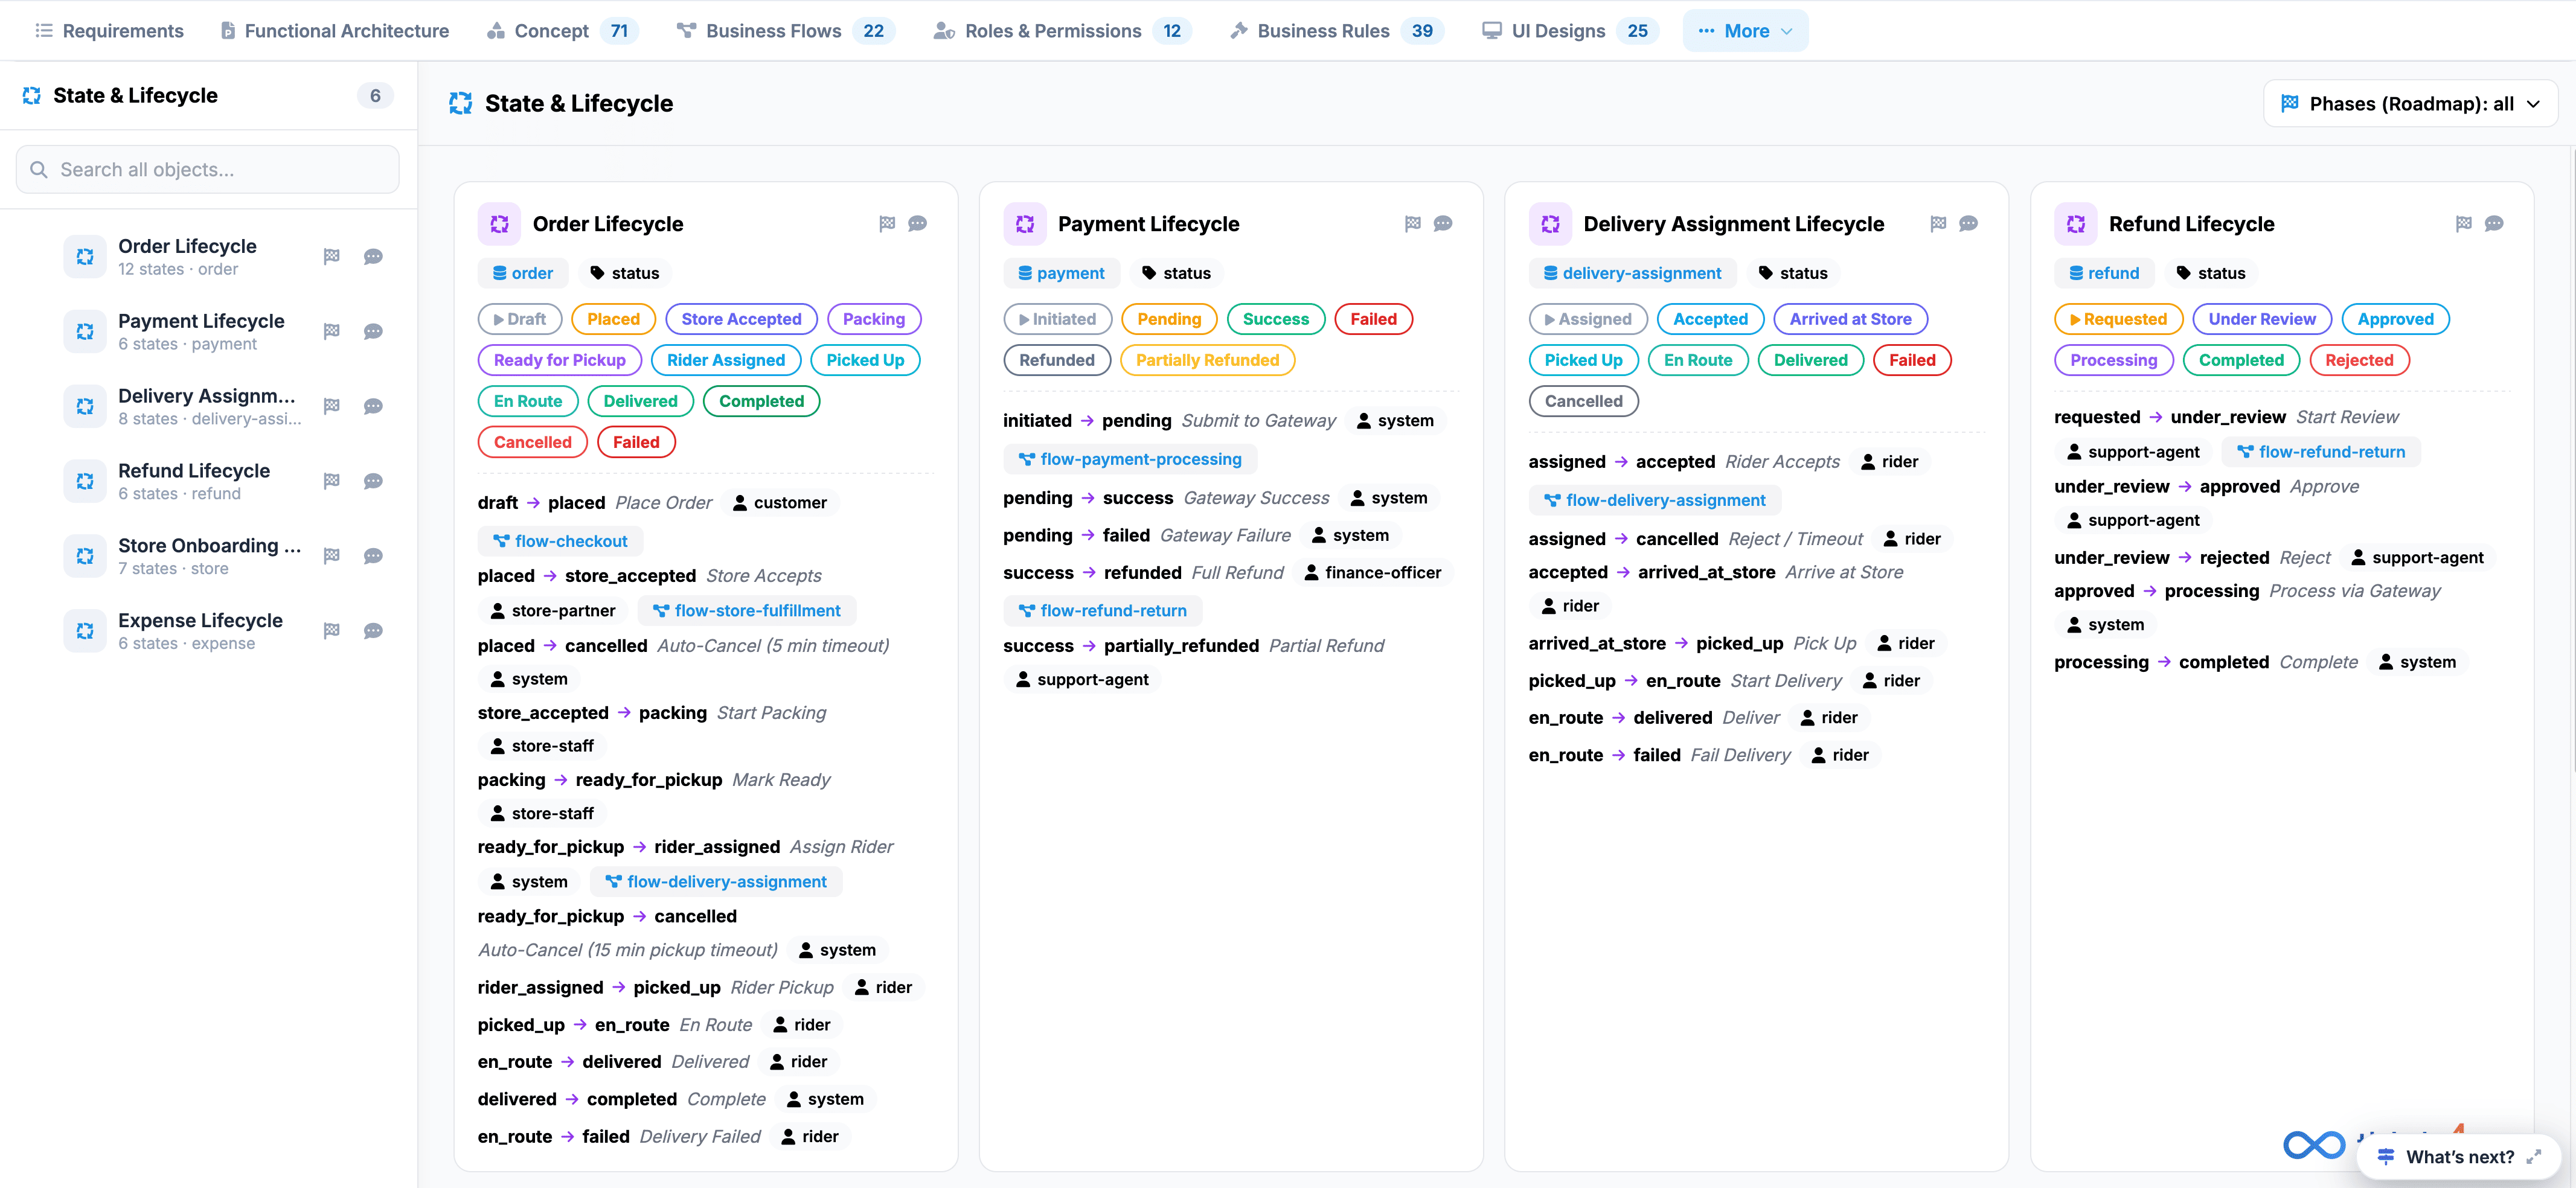Open the Phases (Roadmap): all dropdown
The width and height of the screenshot is (2576, 1188).
tap(2410, 104)
